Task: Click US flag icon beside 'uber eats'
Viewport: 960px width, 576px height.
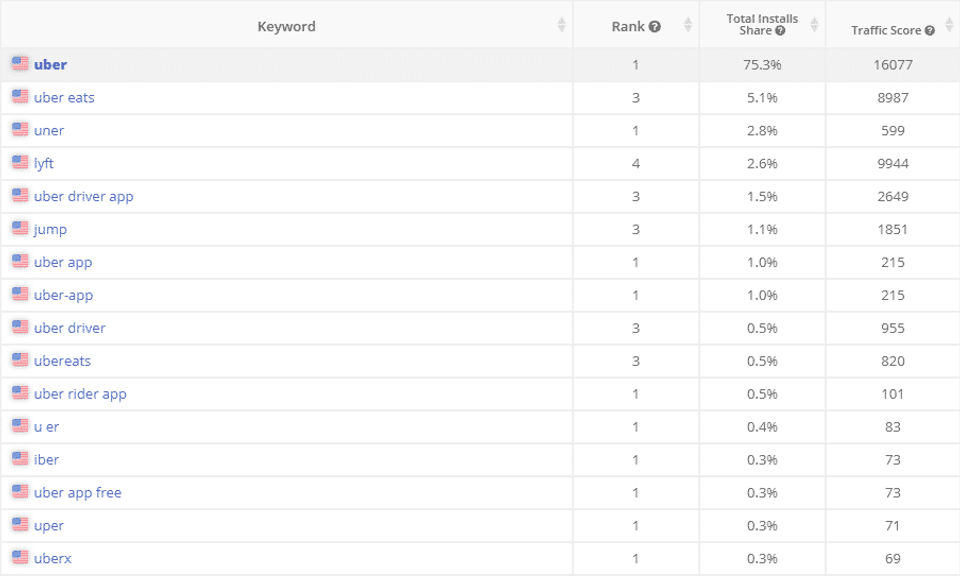Action: [x=20, y=97]
